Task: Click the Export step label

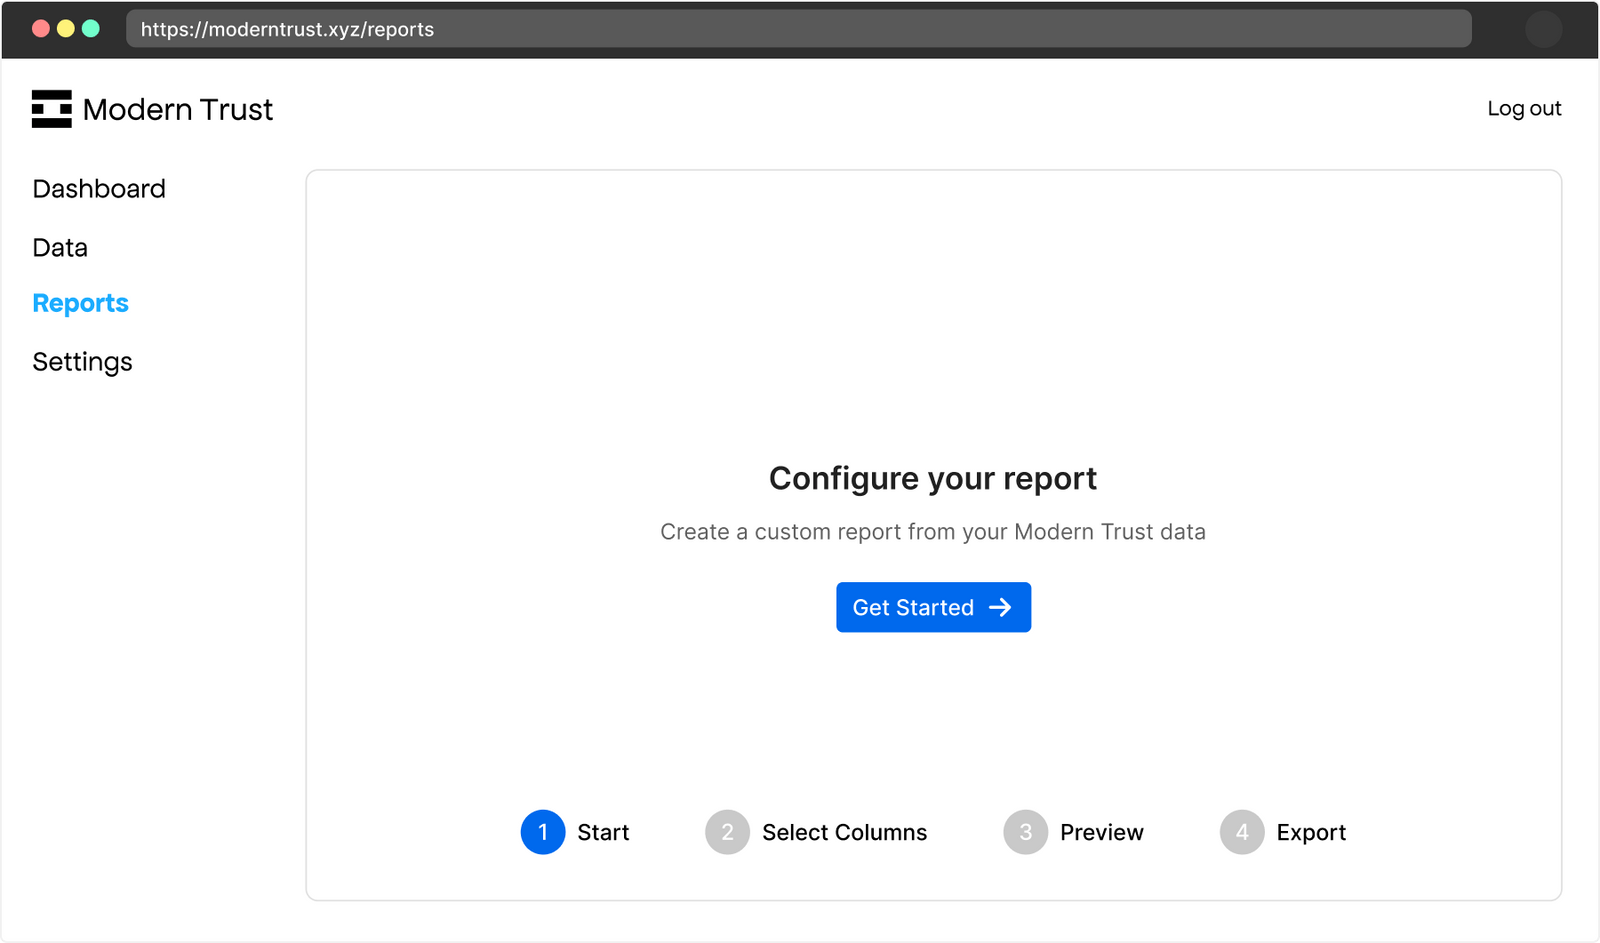Action: [1311, 831]
